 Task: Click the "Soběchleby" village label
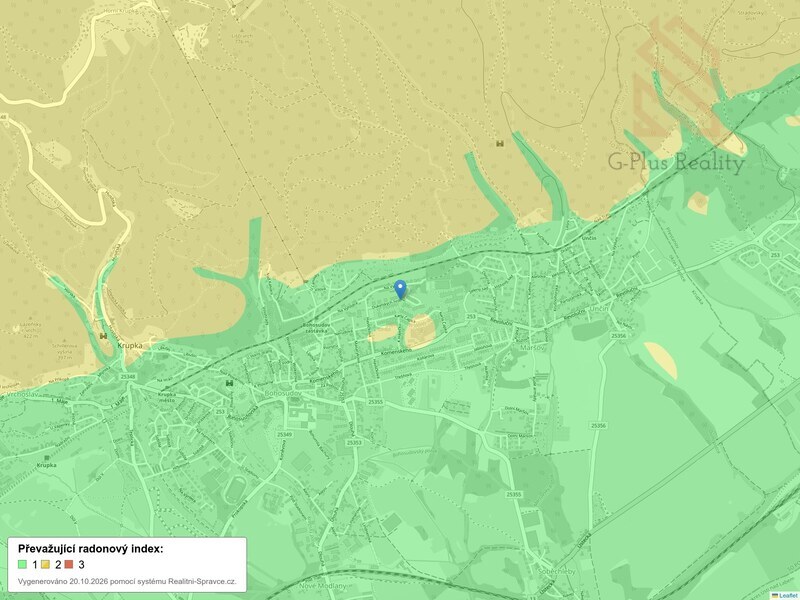557,571
